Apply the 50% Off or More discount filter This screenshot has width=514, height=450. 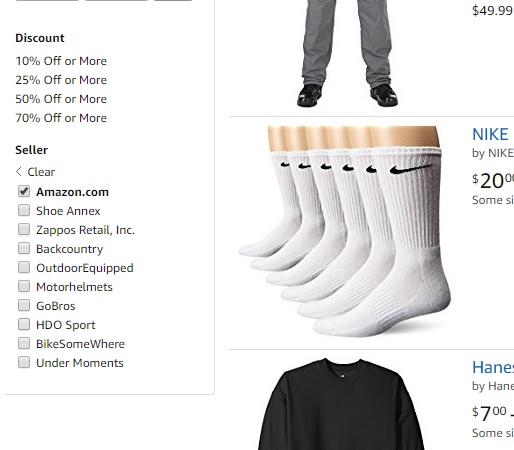tap(61, 99)
